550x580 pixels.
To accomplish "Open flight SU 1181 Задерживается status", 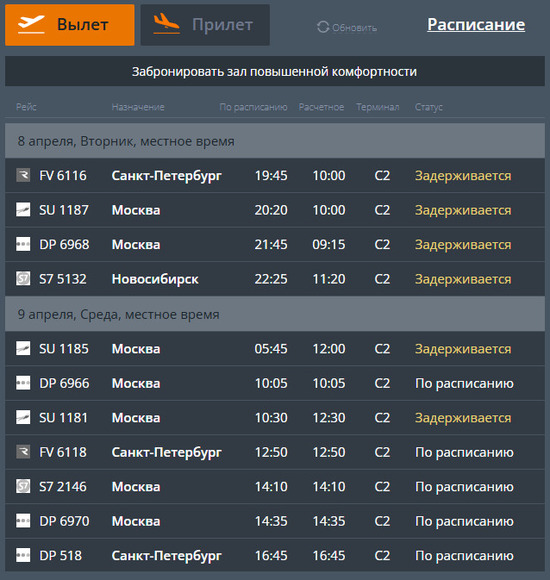I will point(463,418).
